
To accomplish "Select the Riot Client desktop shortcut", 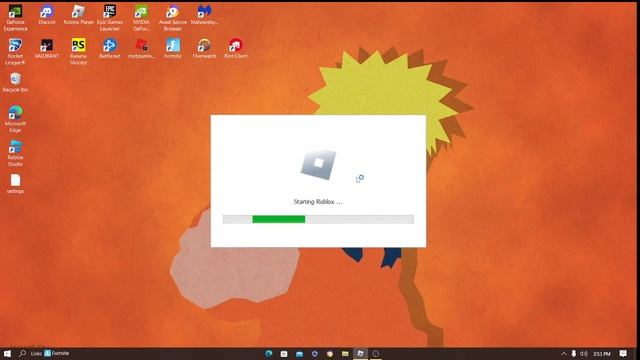I will pyautogui.click(x=236, y=49).
